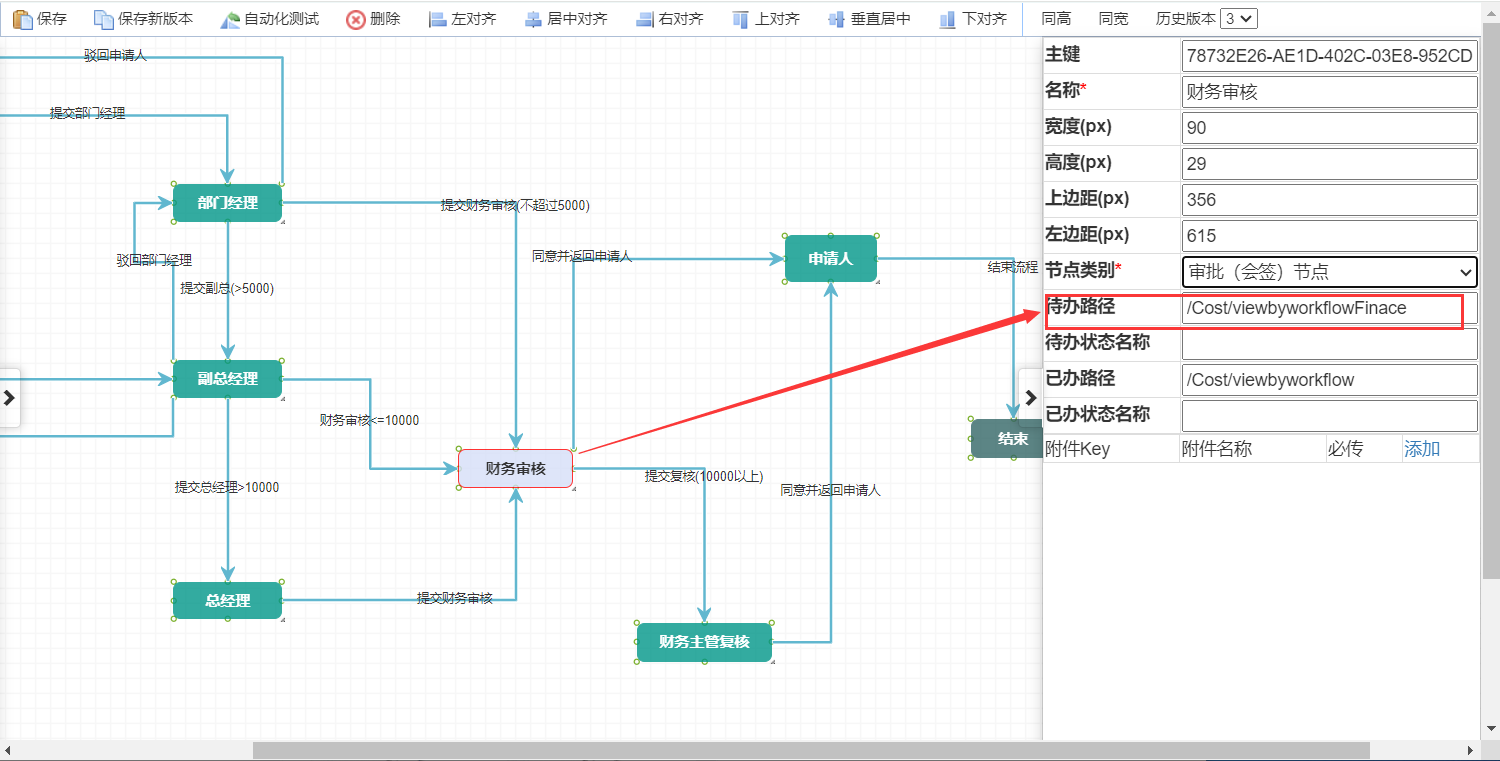Expand the right side panel chevron

point(1031,398)
